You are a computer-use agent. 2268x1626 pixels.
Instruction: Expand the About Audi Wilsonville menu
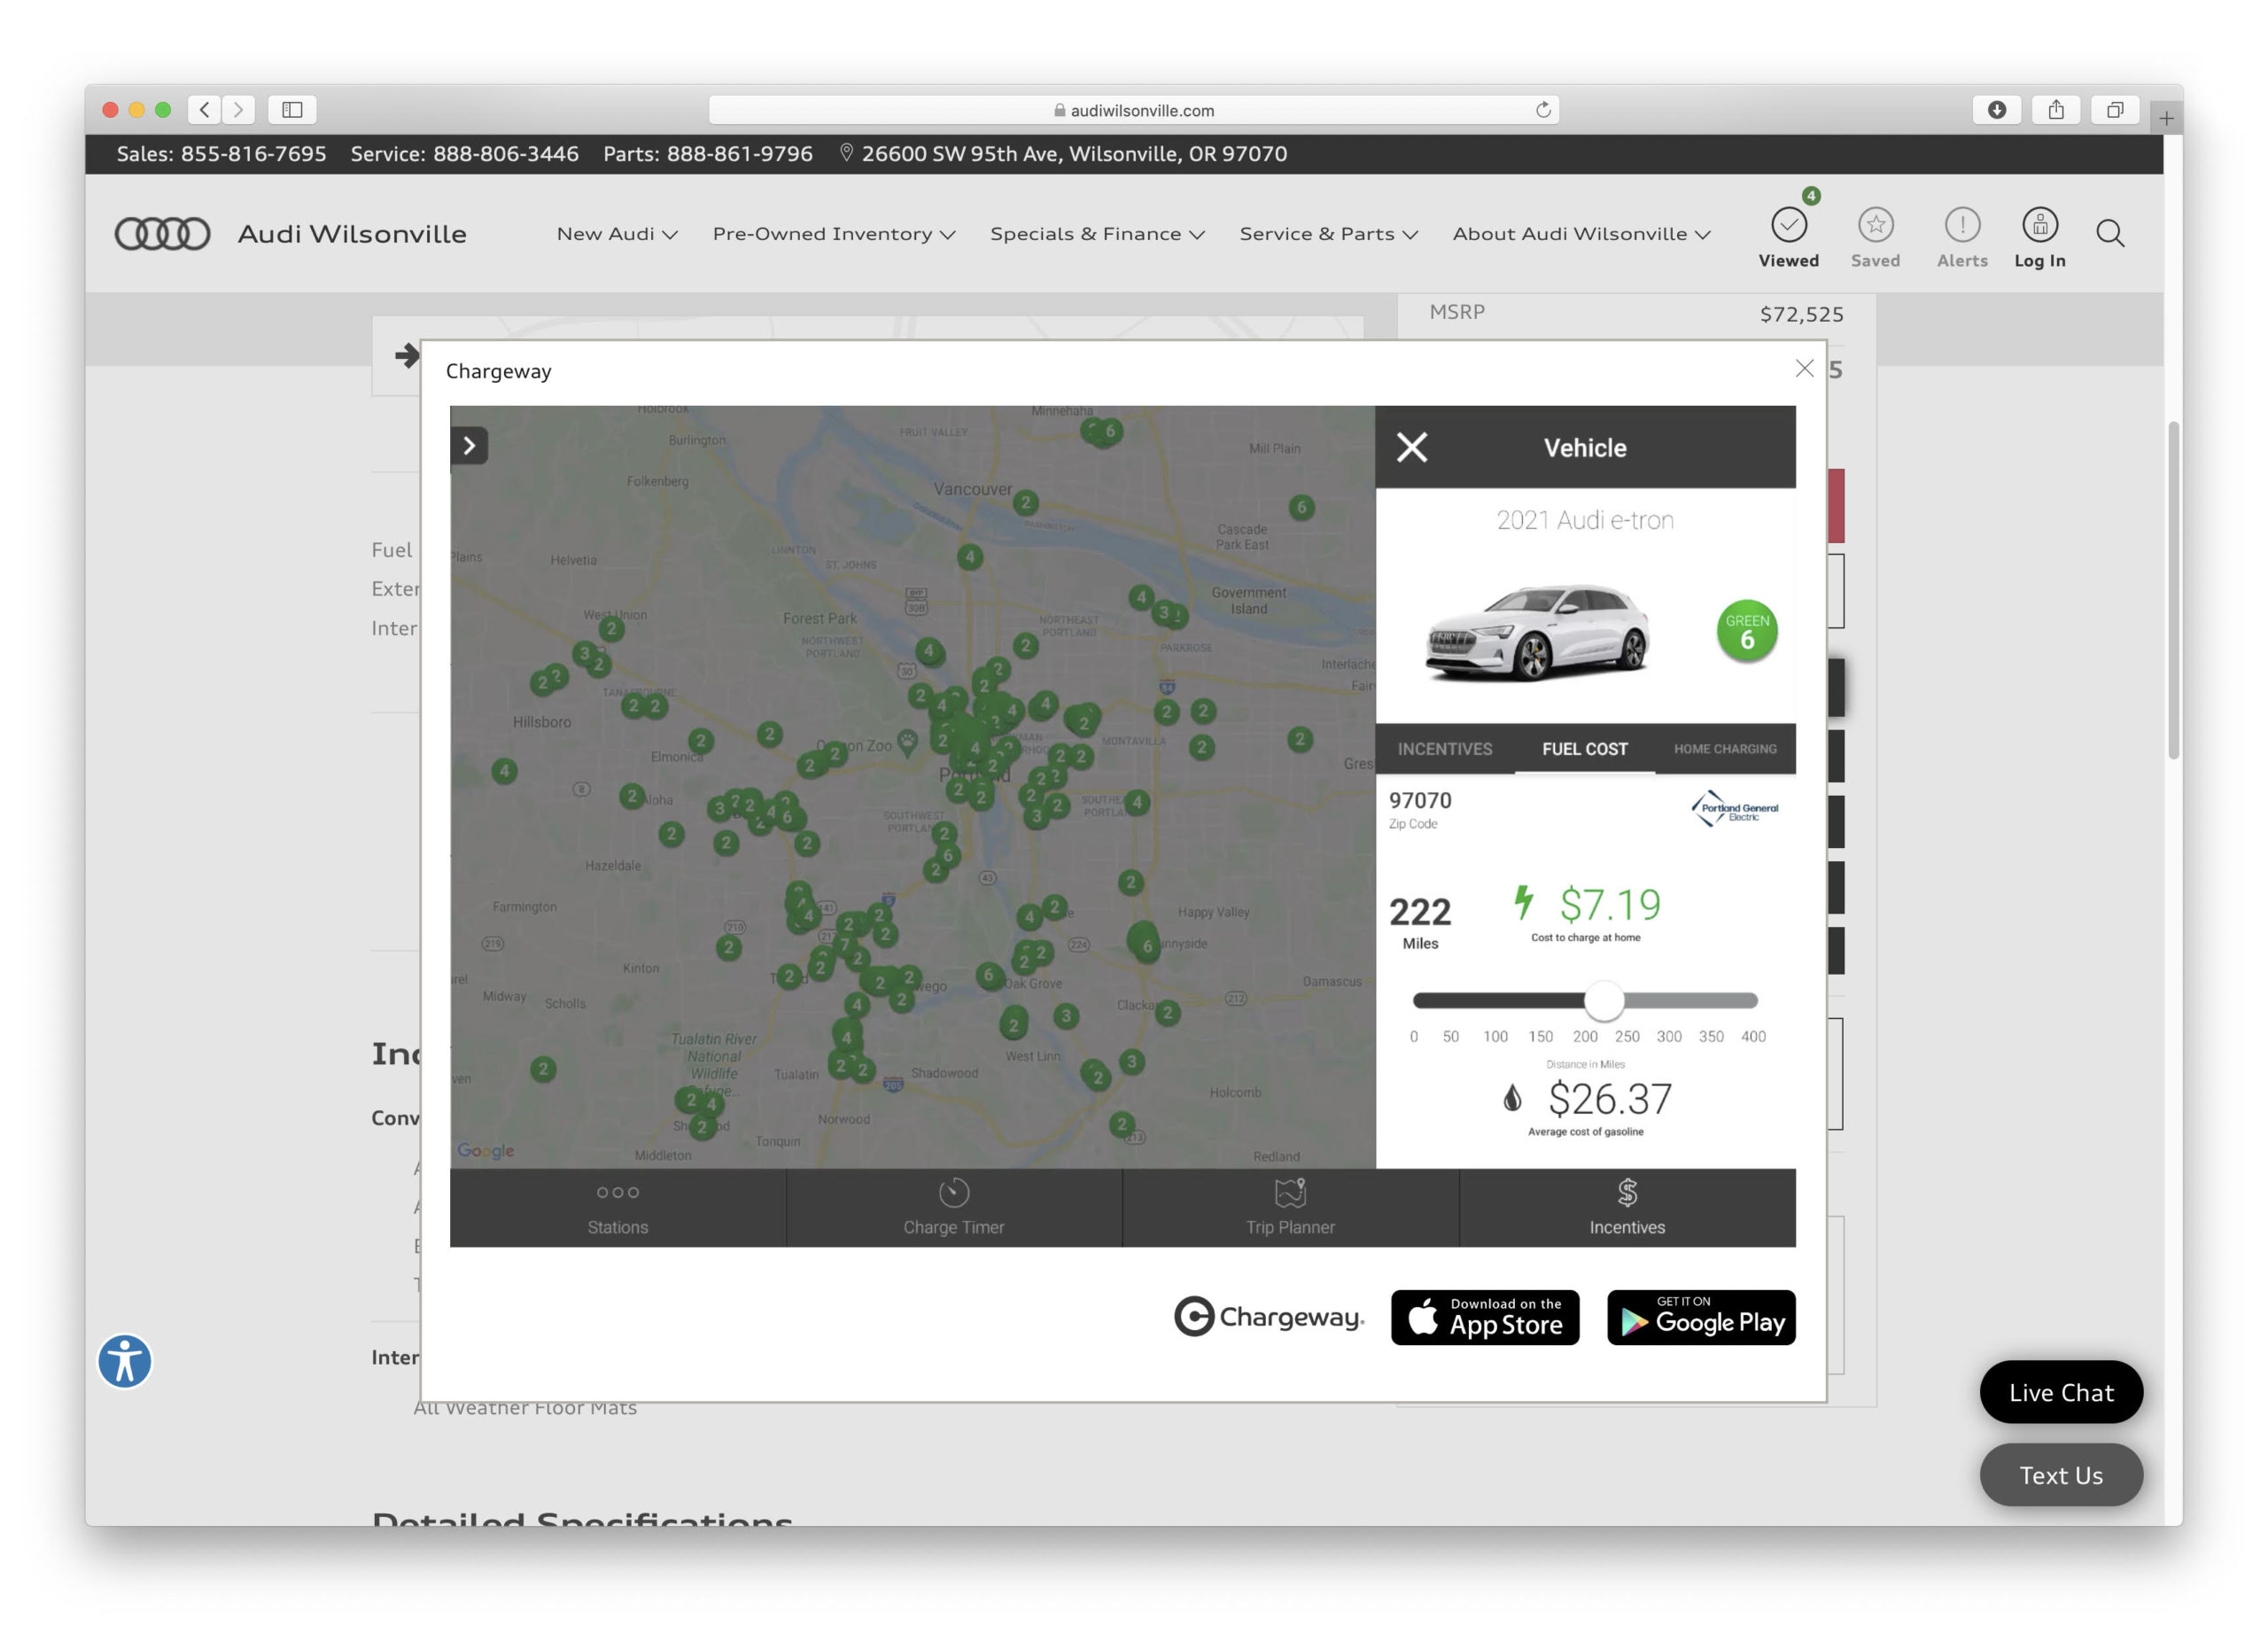click(1581, 234)
